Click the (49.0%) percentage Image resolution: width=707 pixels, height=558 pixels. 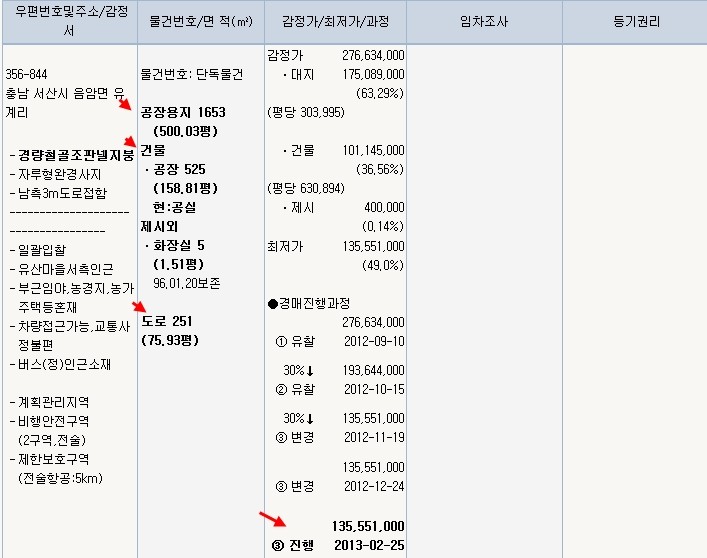coord(383,265)
